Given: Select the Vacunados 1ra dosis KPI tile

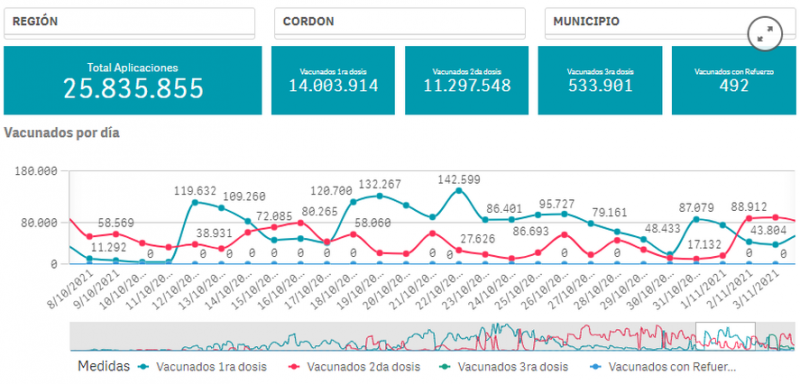Looking at the screenshot, I should click(x=333, y=81).
